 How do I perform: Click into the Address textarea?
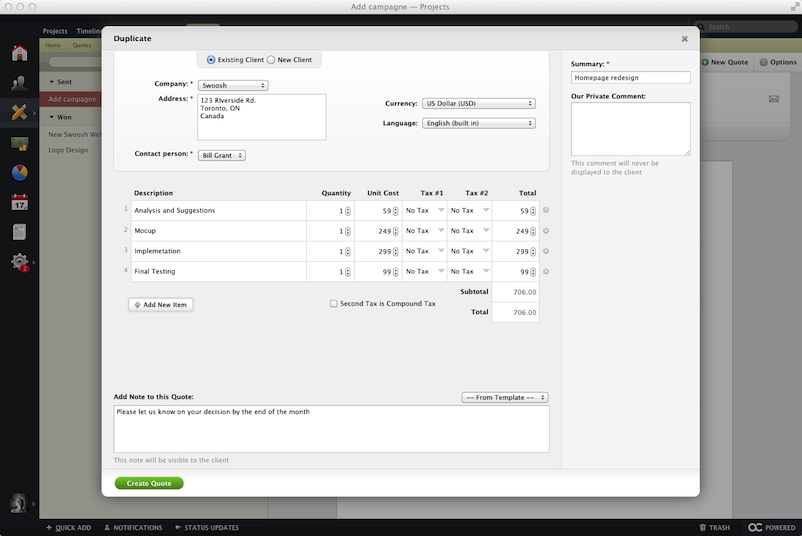pyautogui.click(x=262, y=117)
